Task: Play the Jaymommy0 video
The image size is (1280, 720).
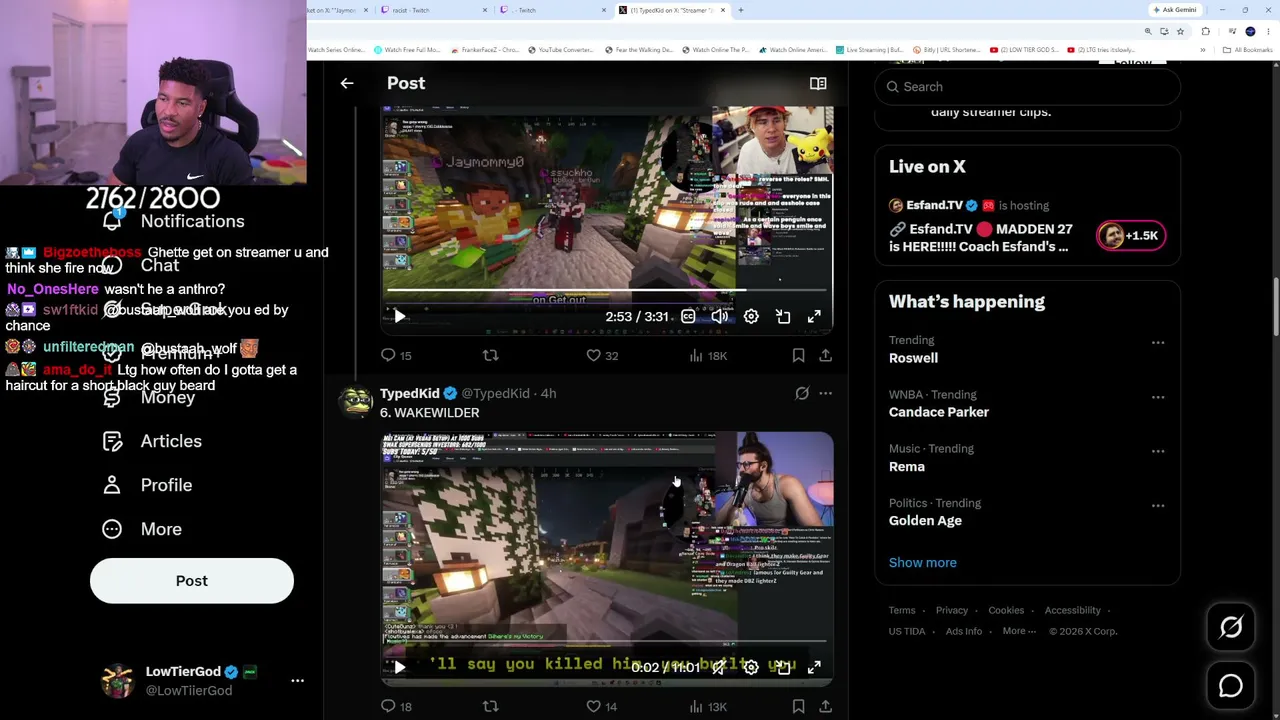Action: click(399, 316)
